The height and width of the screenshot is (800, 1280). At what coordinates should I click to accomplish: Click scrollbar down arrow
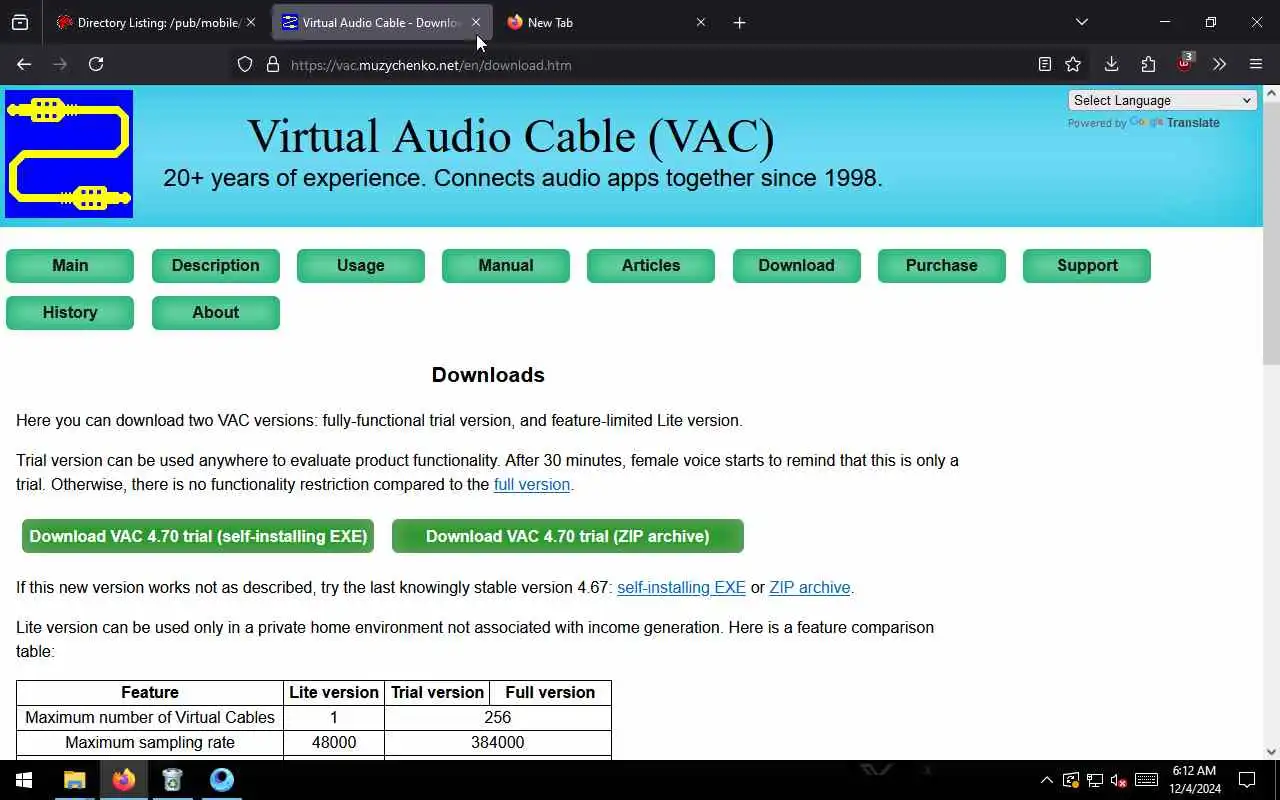pos(1271,752)
